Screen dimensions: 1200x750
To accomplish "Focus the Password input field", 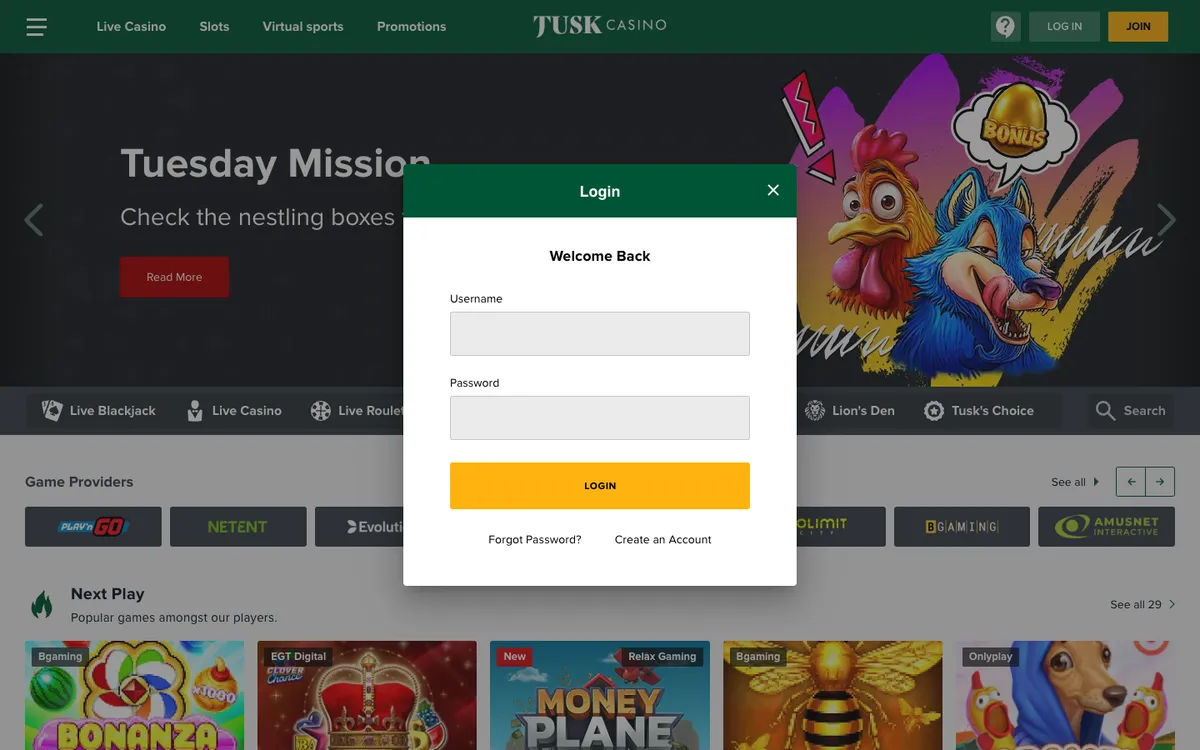I will pyautogui.click(x=600, y=418).
